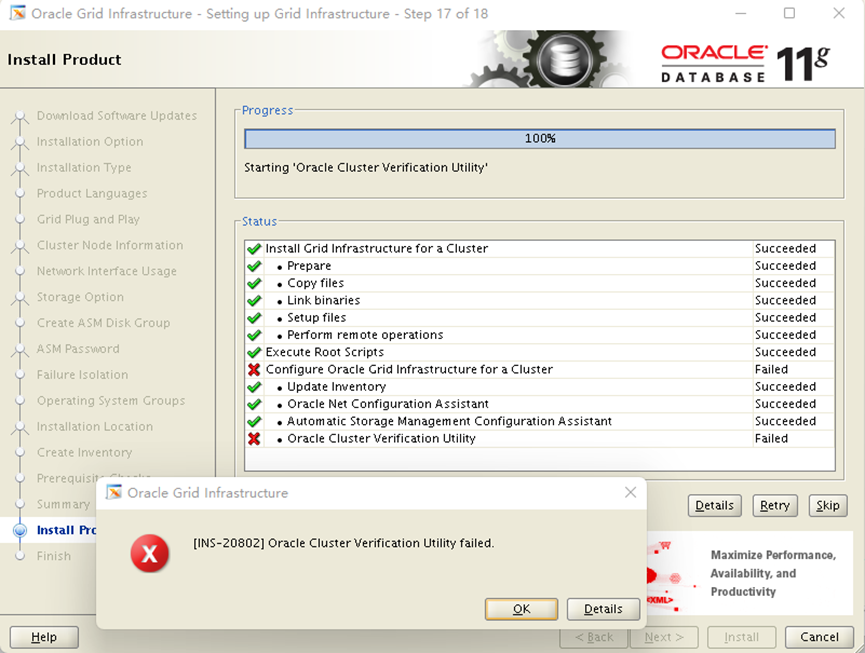This screenshot has width=865, height=653.
Task: Select the Storage Option step
Action: coord(80,297)
